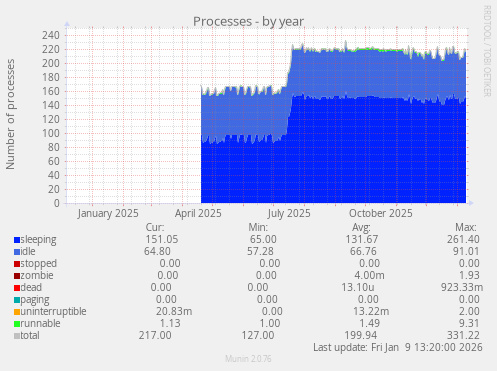Click the 'zombie' legend label

pos(37,275)
